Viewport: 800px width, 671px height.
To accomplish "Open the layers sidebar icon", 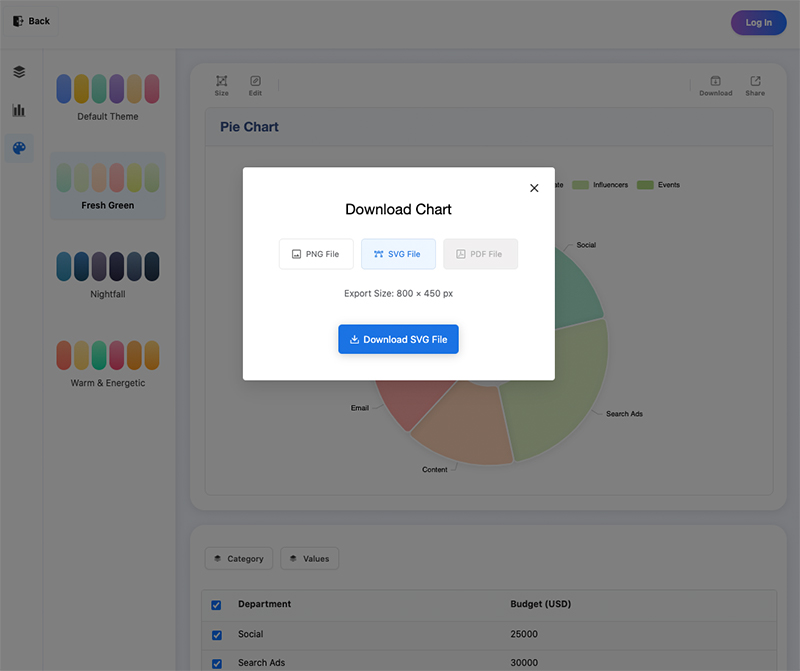I will 19,72.
